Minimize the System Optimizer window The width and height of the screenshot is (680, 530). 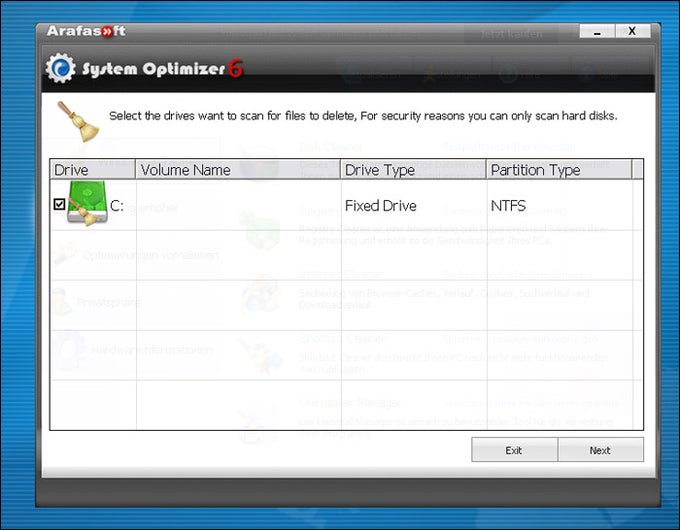[x=597, y=31]
